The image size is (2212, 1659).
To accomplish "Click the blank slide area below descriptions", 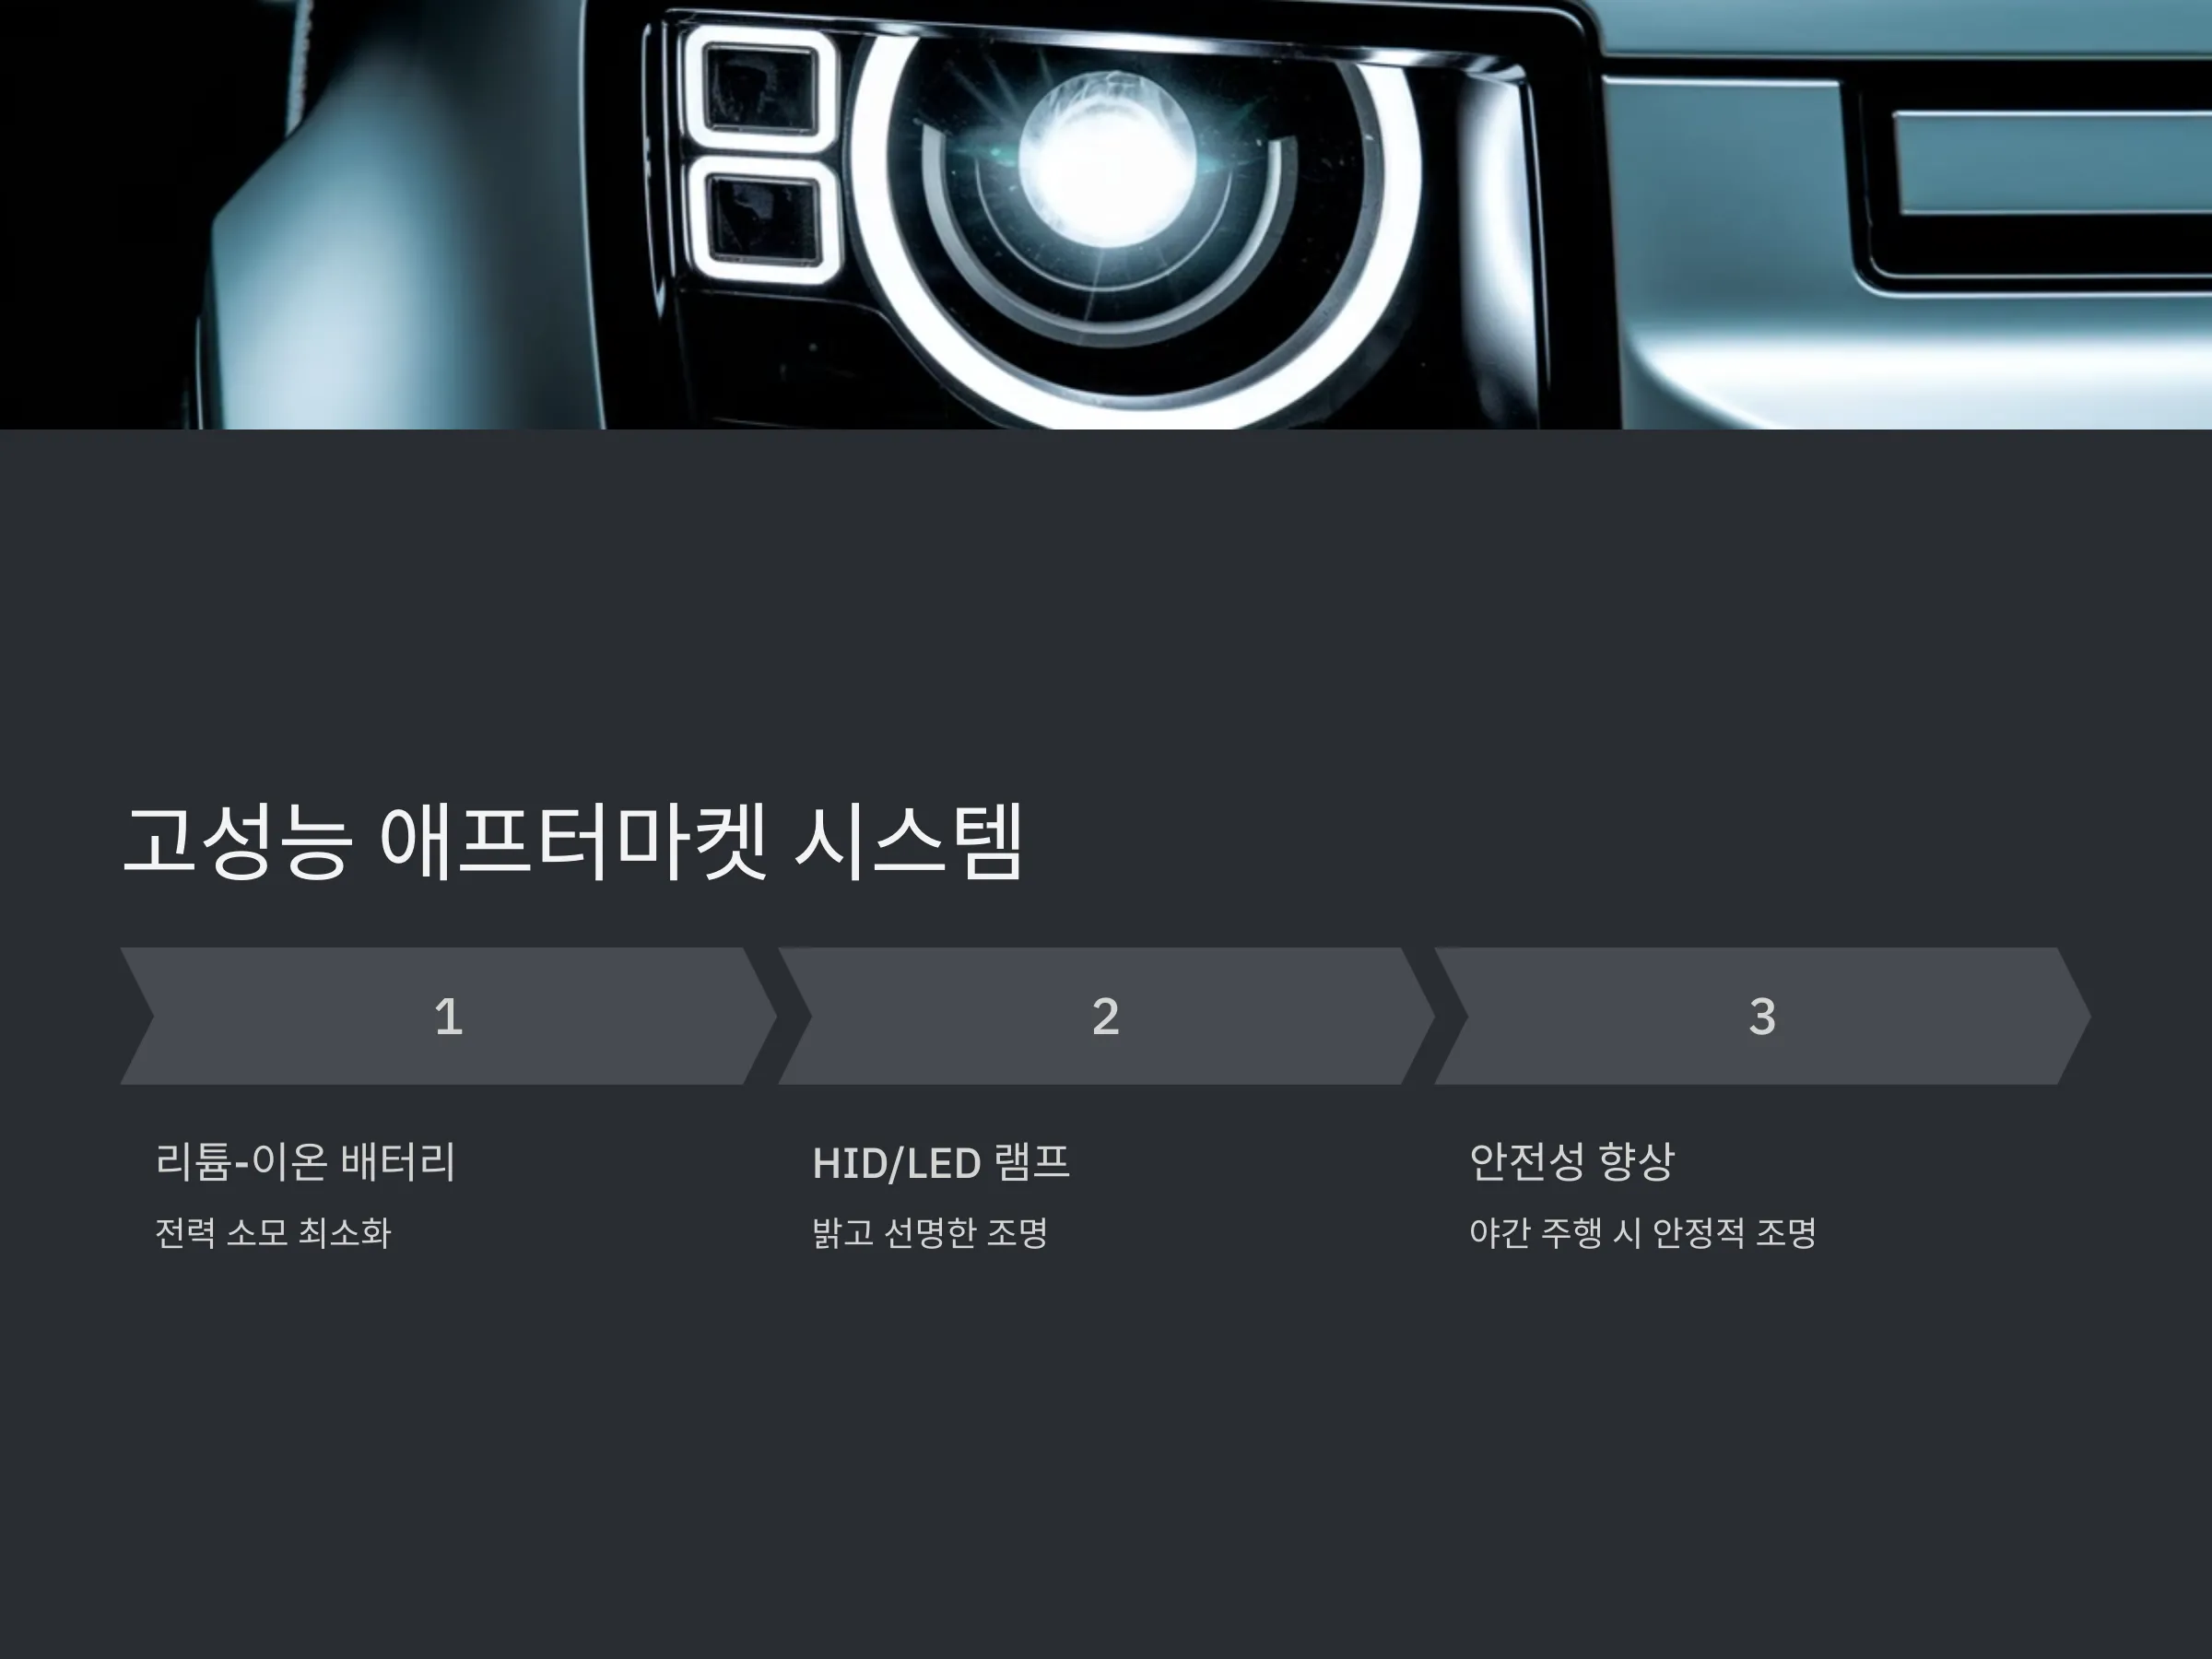I will point(1106,1450).
